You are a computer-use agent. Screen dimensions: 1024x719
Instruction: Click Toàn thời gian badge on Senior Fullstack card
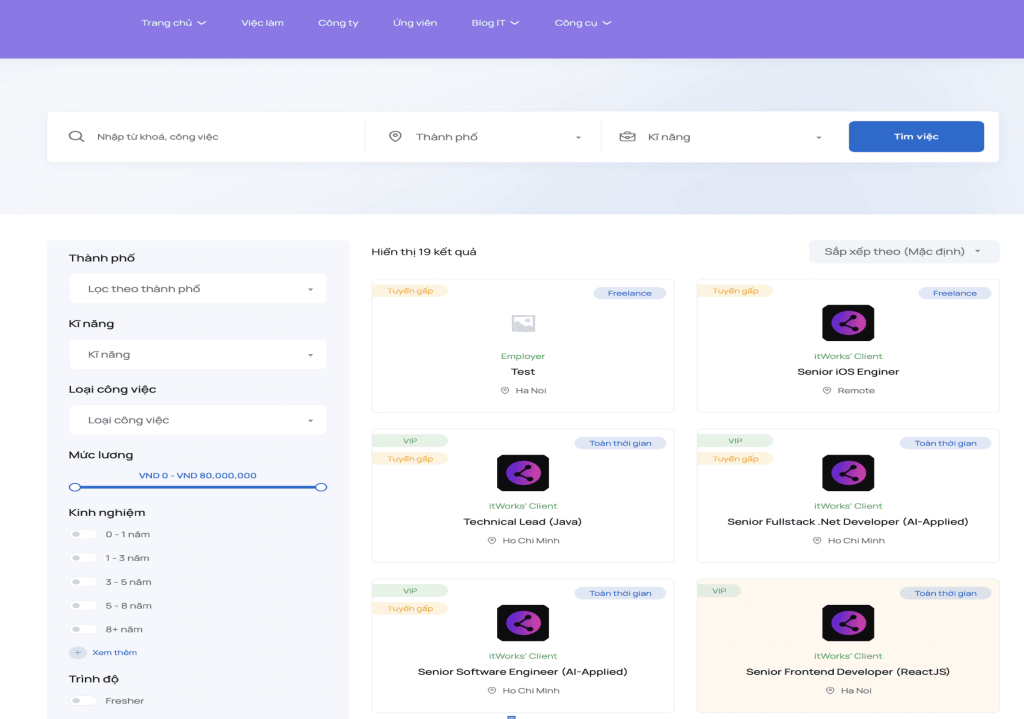945,443
